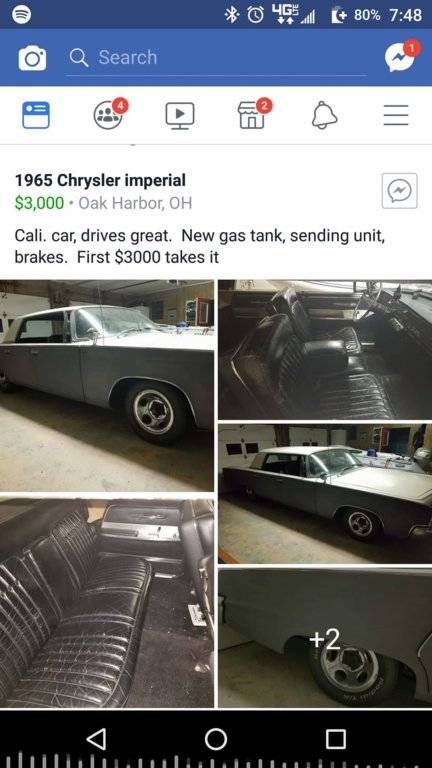Screen dimensions: 432x768
Task: View front seat interior photo
Action: [x=325, y=350]
